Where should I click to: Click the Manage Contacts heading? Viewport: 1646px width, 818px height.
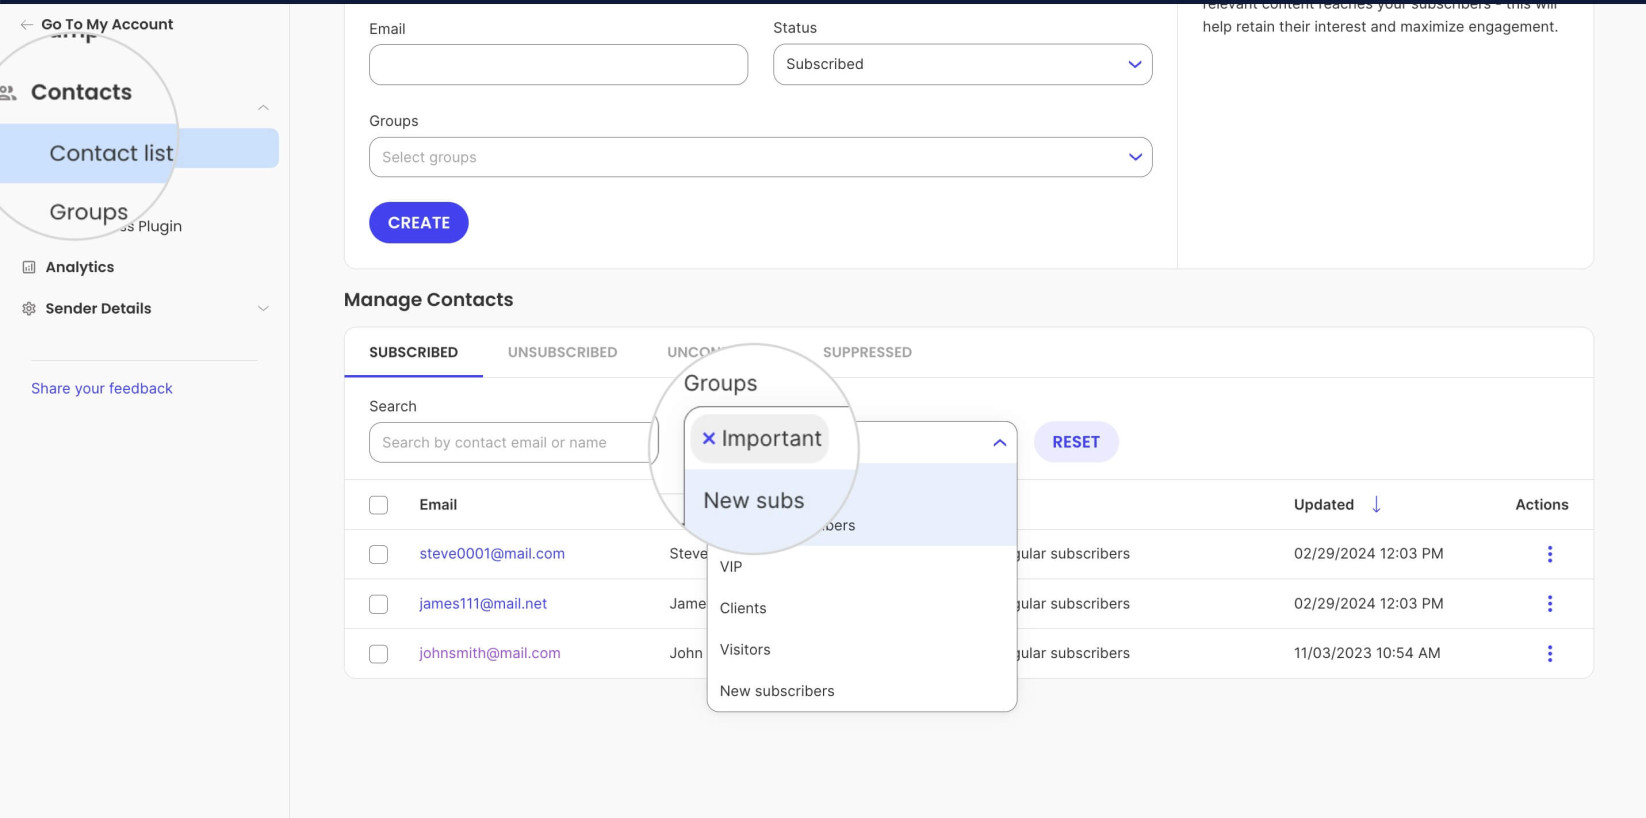(x=428, y=299)
